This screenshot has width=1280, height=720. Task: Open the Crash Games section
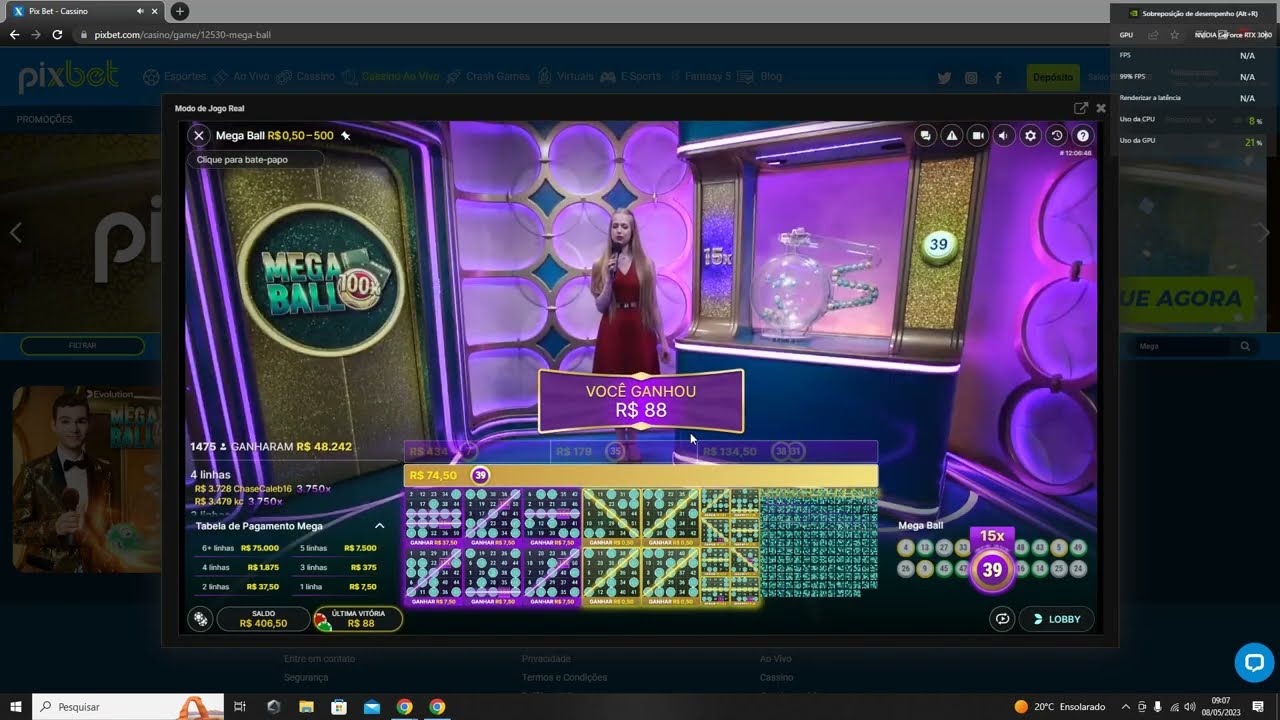click(x=489, y=76)
